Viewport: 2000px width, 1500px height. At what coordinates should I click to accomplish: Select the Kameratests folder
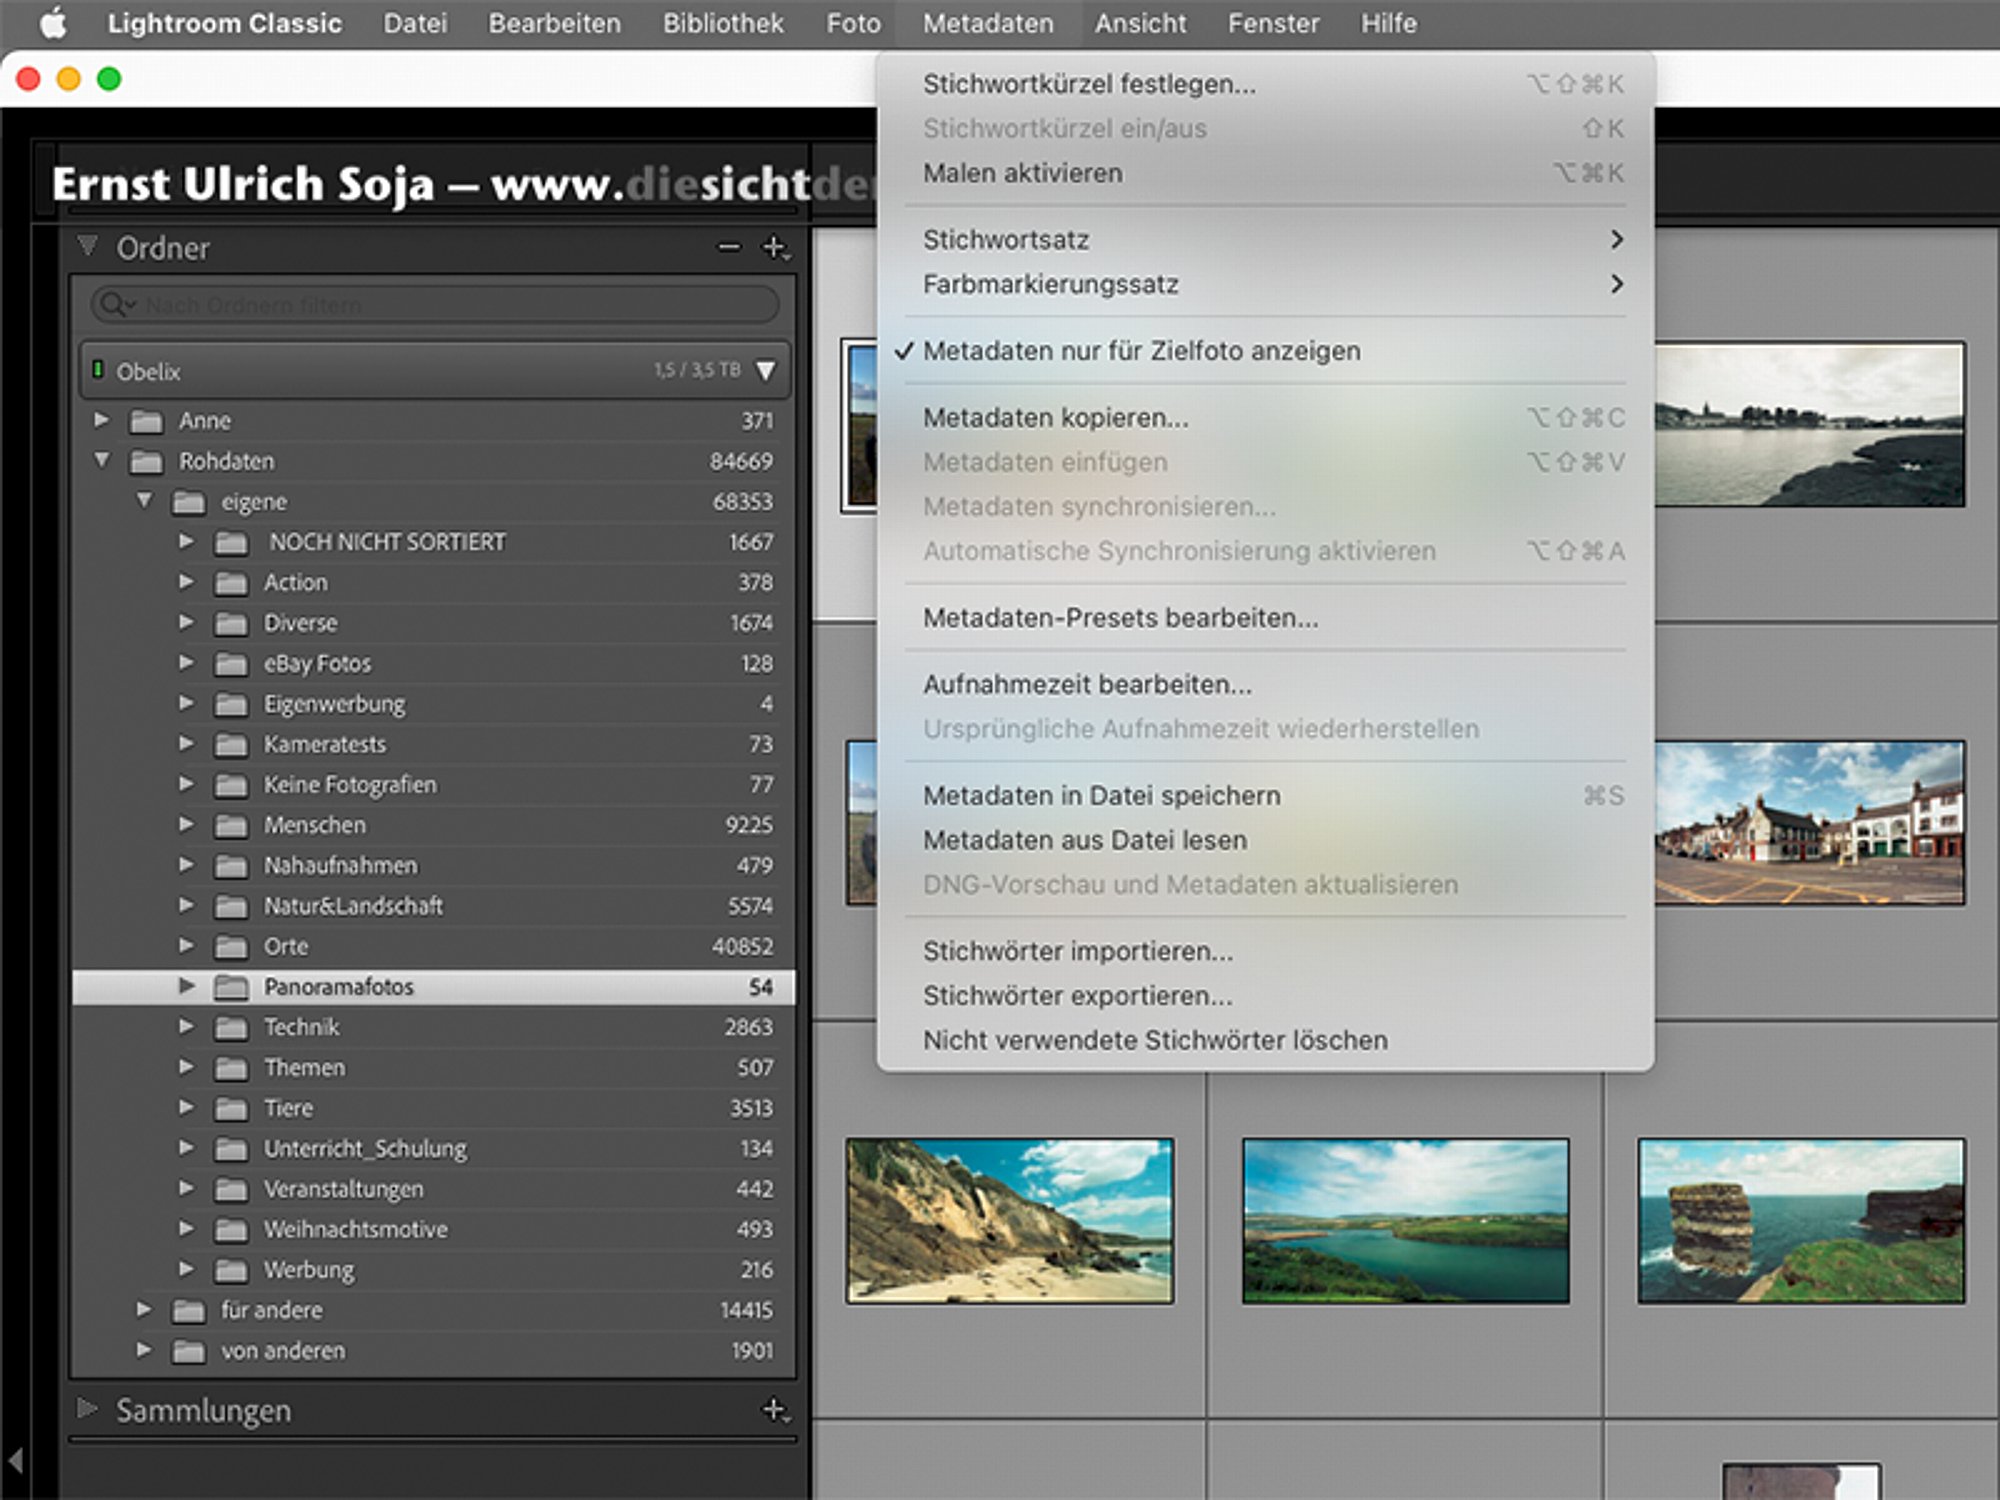tap(434, 744)
